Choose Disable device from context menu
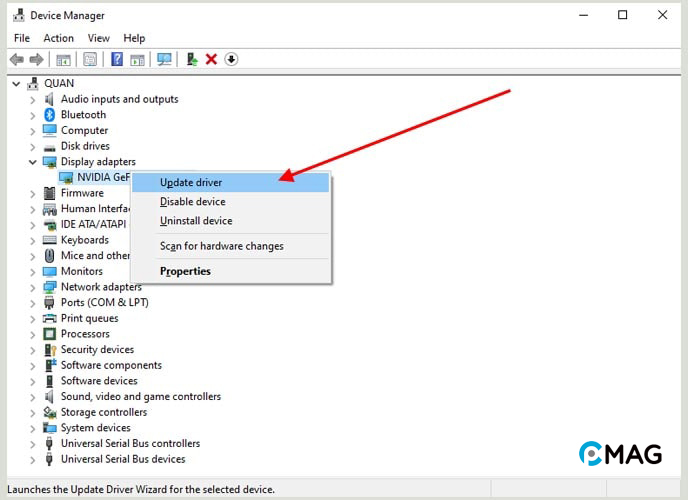The image size is (688, 500). coord(230,202)
